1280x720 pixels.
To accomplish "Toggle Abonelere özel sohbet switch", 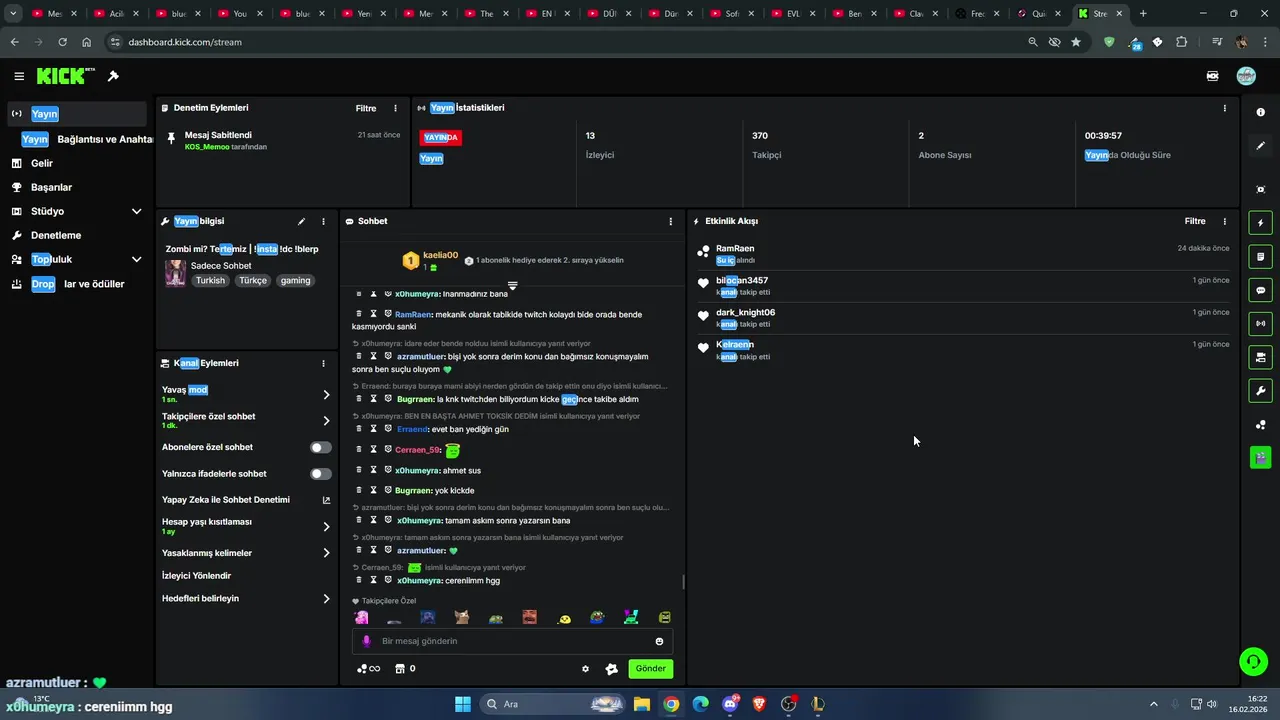I will [x=321, y=448].
